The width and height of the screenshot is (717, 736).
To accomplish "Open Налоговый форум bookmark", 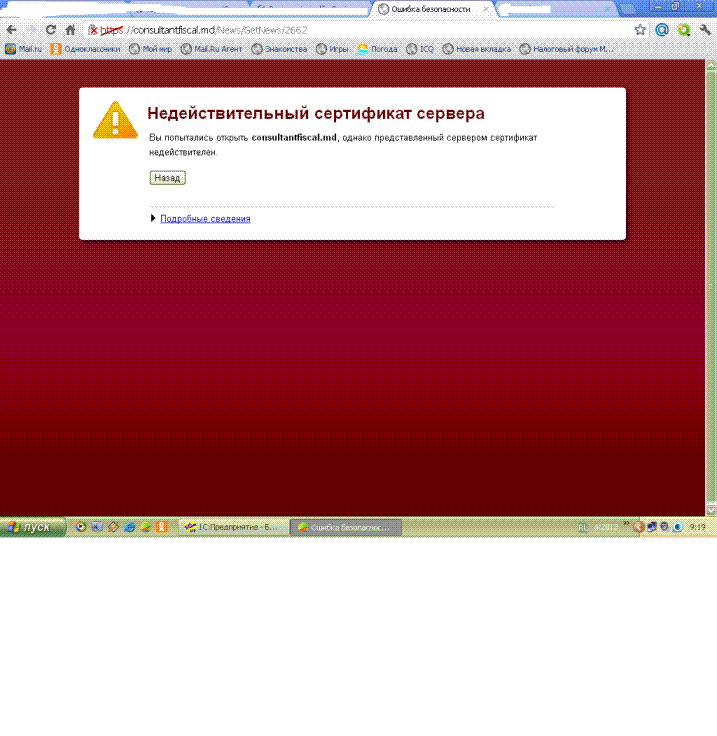I will click(566, 49).
